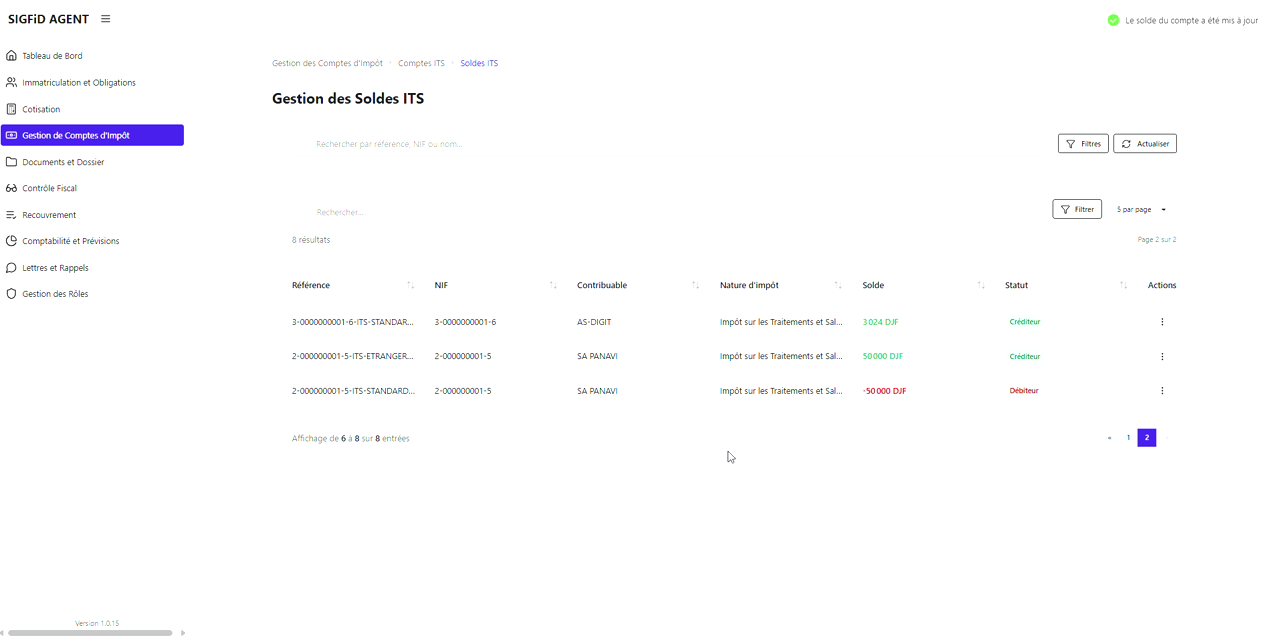Open the 5 par page dropdown
The image size is (1280, 638).
[x=1141, y=210]
